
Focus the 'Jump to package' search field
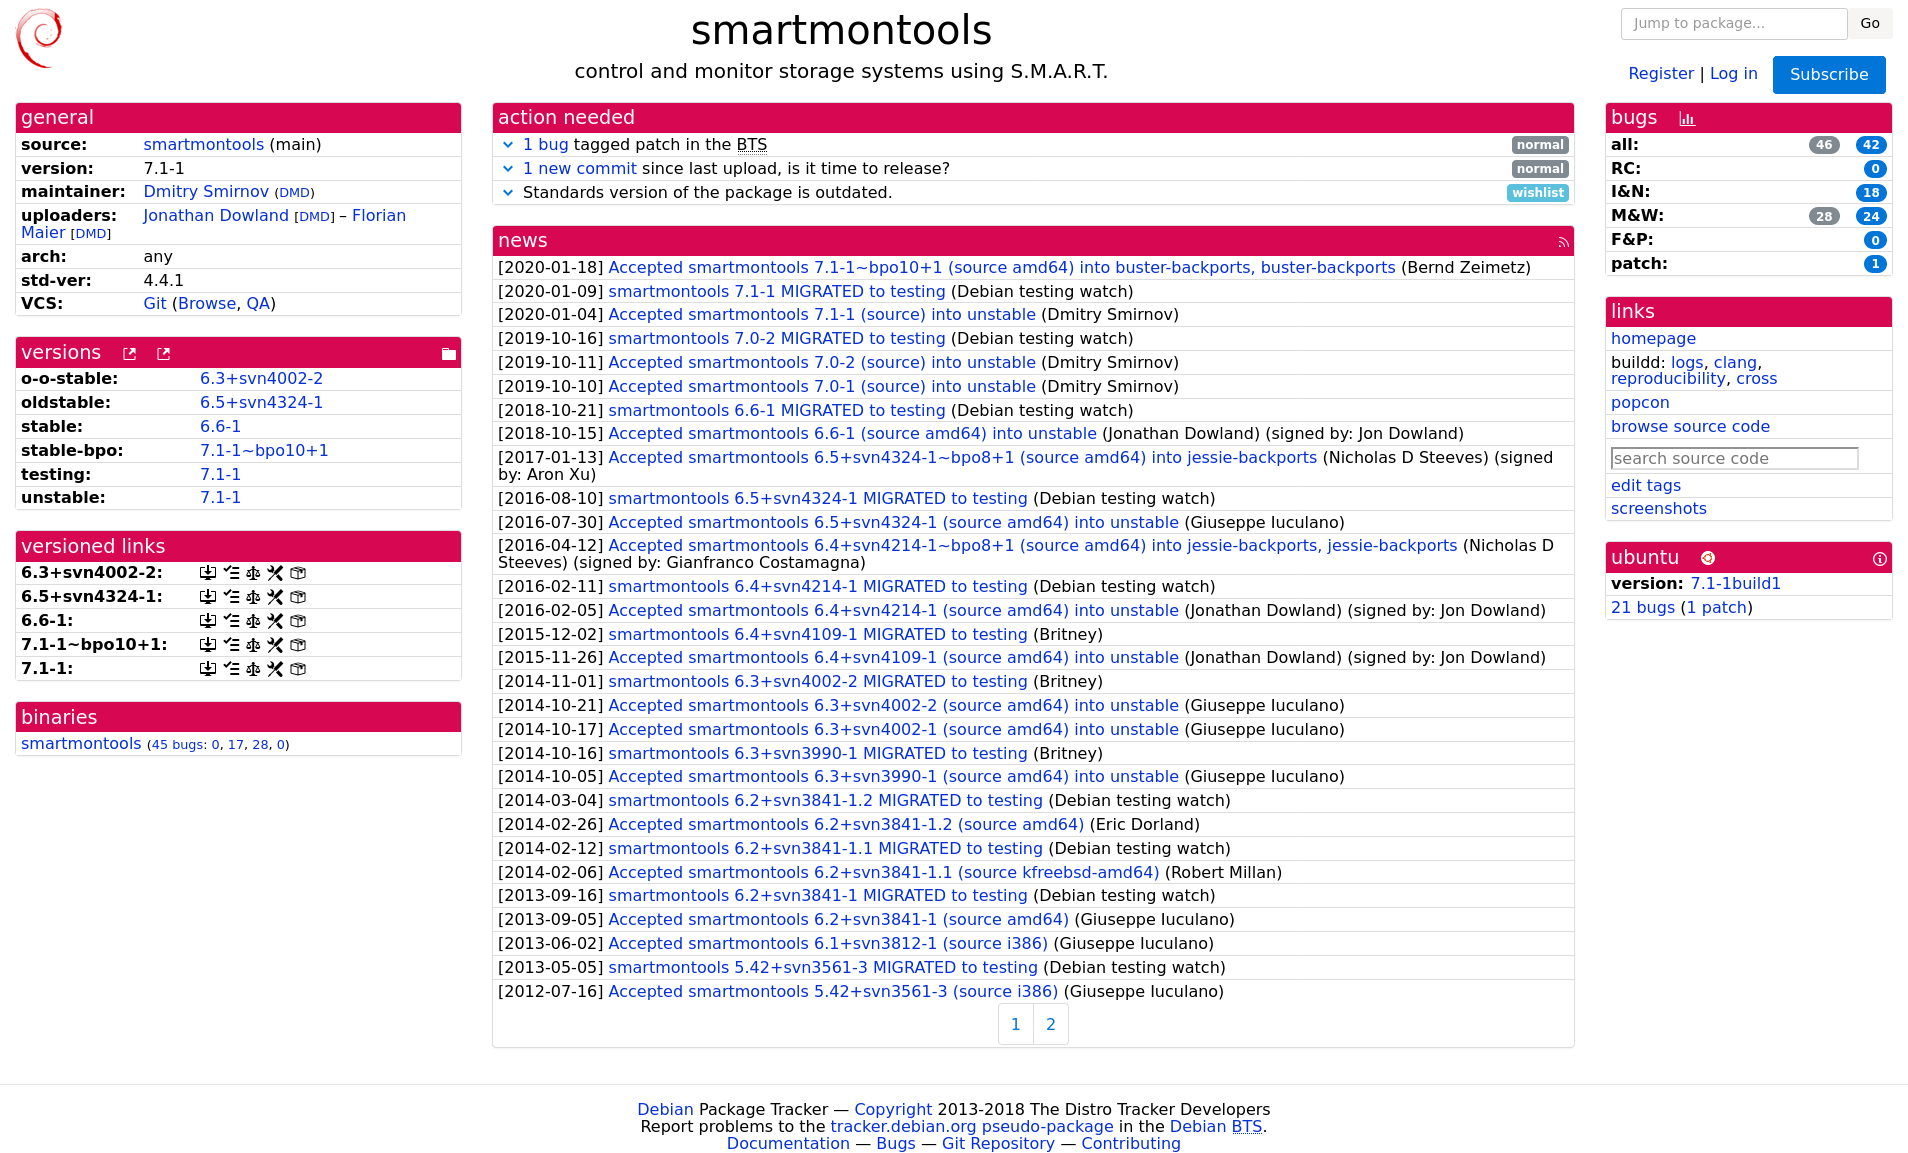(x=1734, y=23)
